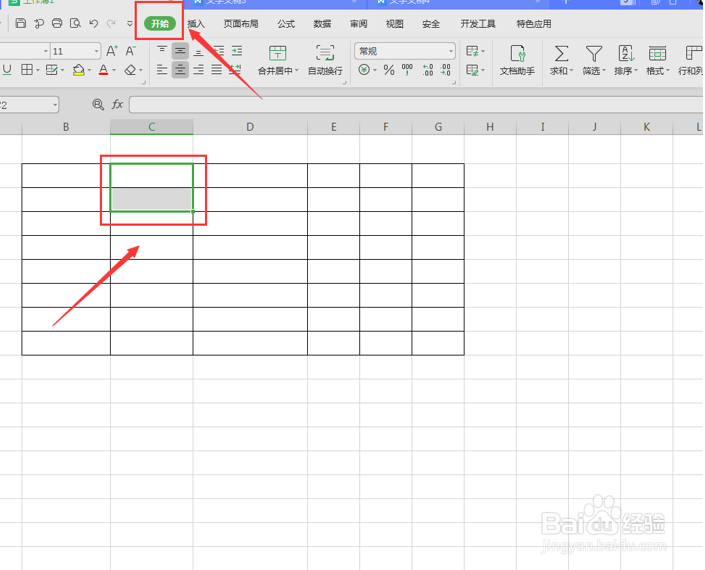Decrease font size with A- icon

(x=130, y=51)
